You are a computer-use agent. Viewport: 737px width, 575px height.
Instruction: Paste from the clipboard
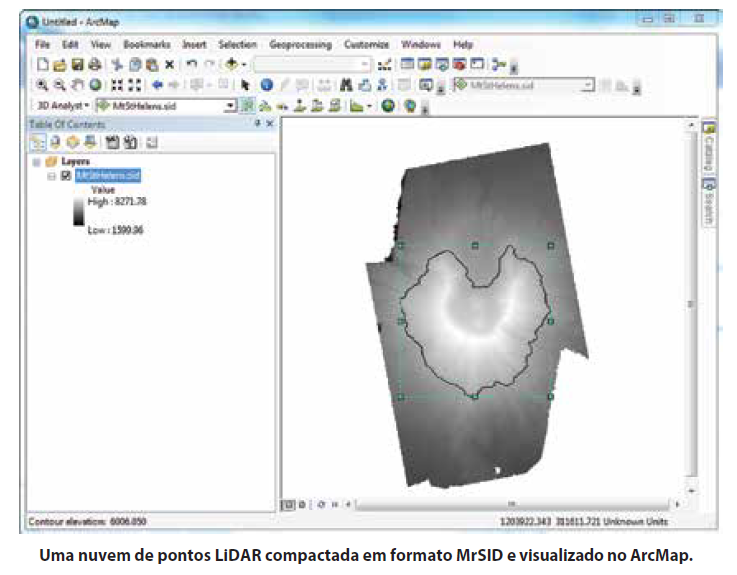[x=151, y=64]
